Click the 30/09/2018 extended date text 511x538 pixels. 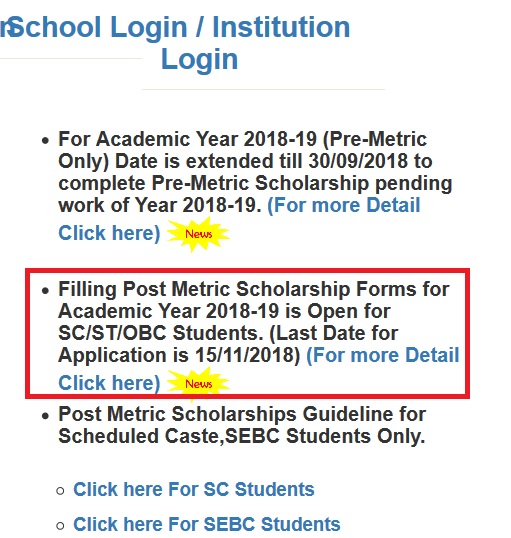[358, 161]
